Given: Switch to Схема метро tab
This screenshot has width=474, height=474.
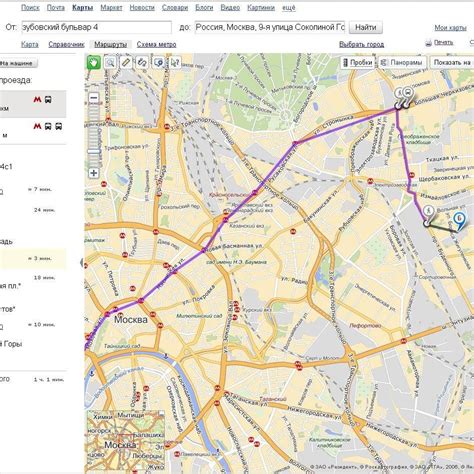Looking at the screenshot, I should (x=156, y=44).
